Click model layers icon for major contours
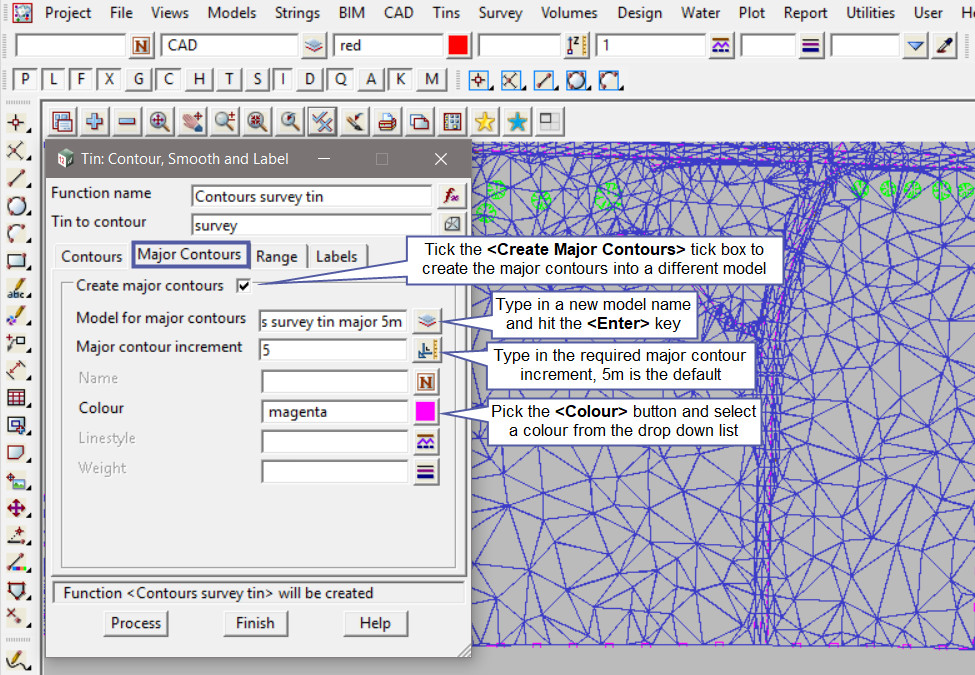This screenshot has height=675, width=975. [x=427, y=320]
